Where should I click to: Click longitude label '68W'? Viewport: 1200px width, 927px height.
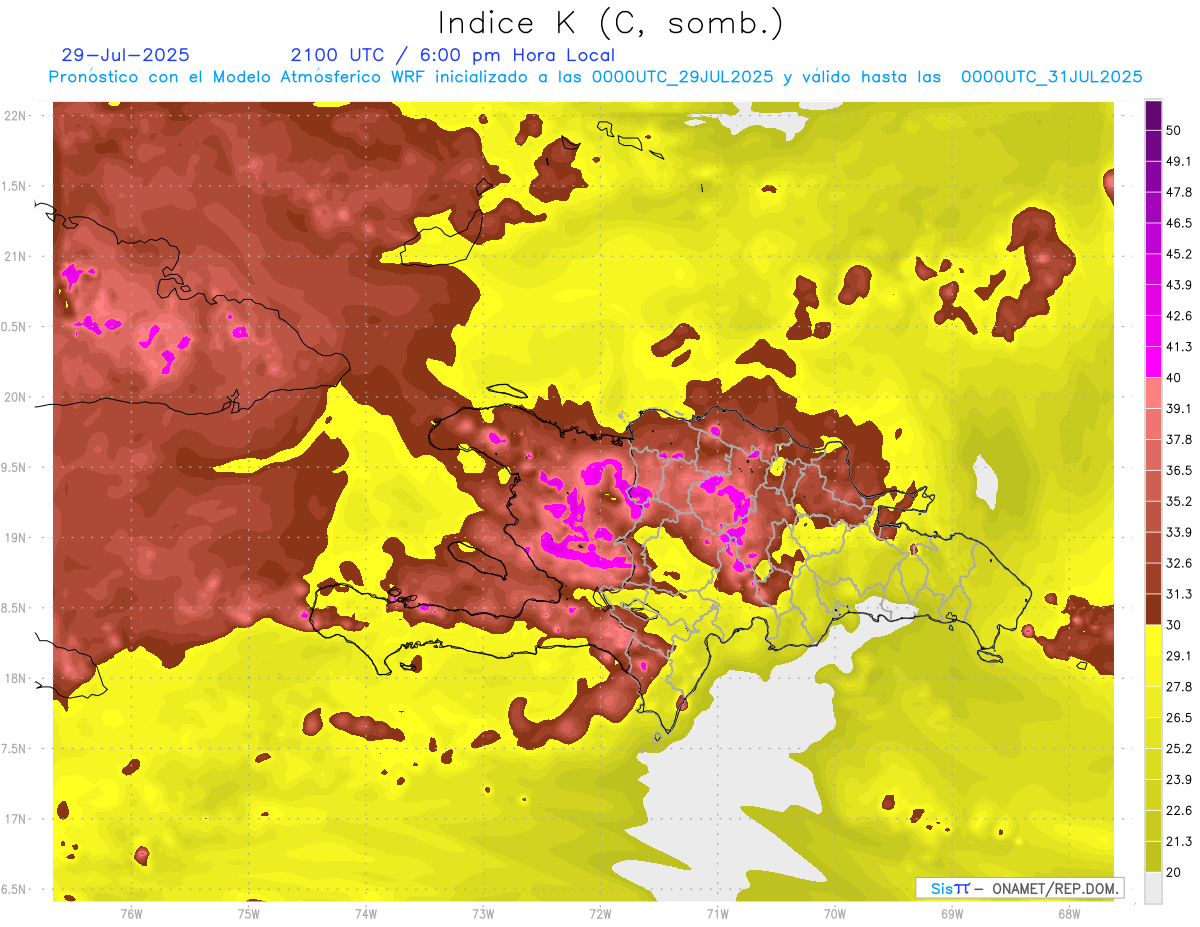(1068, 914)
